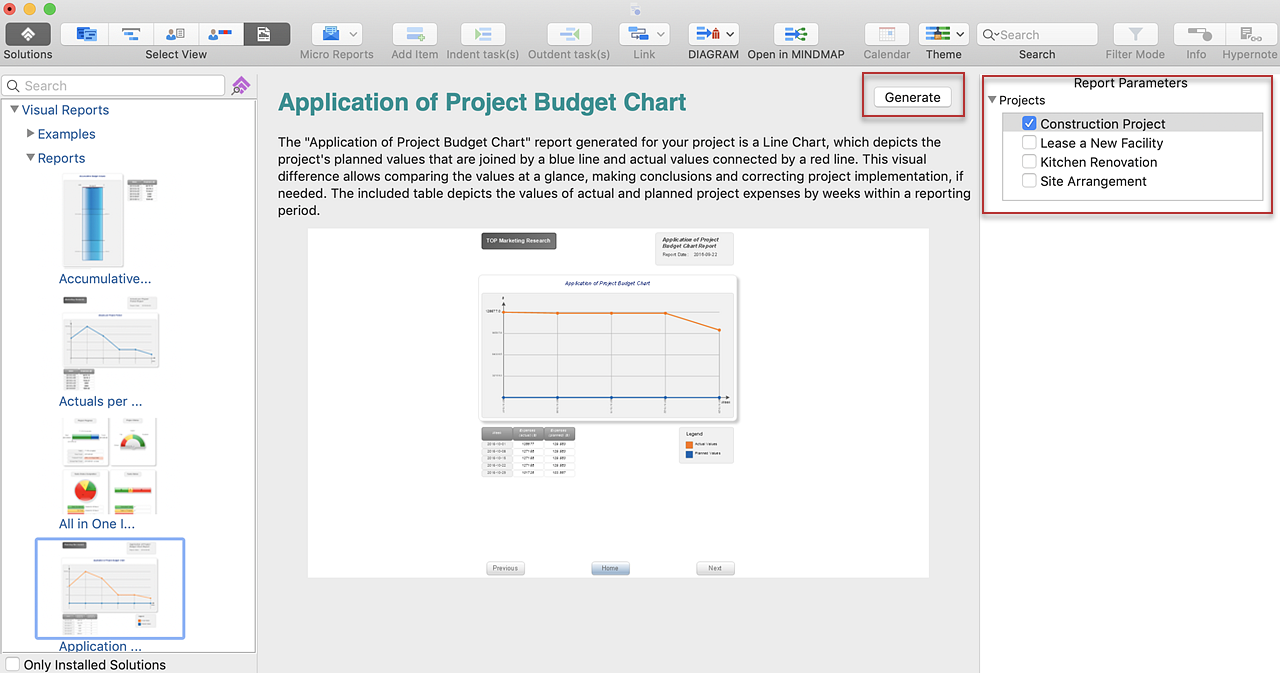Viewport: 1280px width, 673px height.
Task: Click the Reports tree label
Action: (62, 158)
